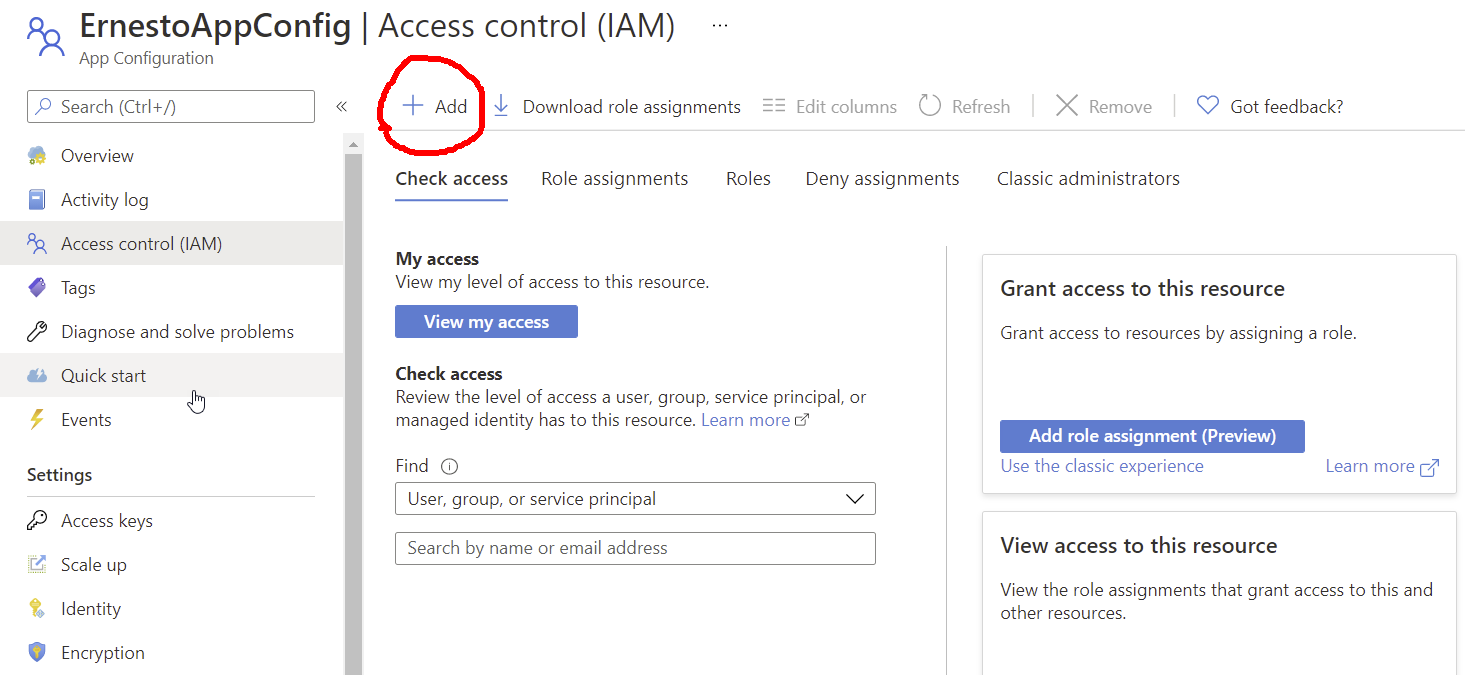Click the external link icon after Learn more
The height and width of the screenshot is (675, 1465).
point(801,421)
